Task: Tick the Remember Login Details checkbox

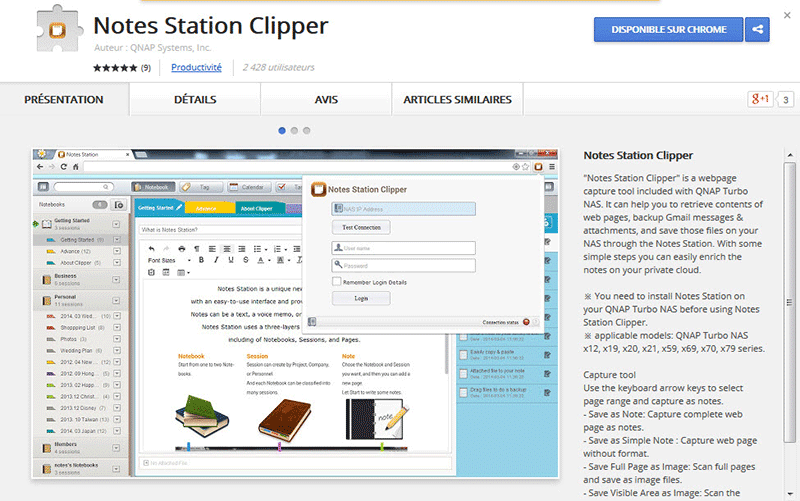Action: 336,281
